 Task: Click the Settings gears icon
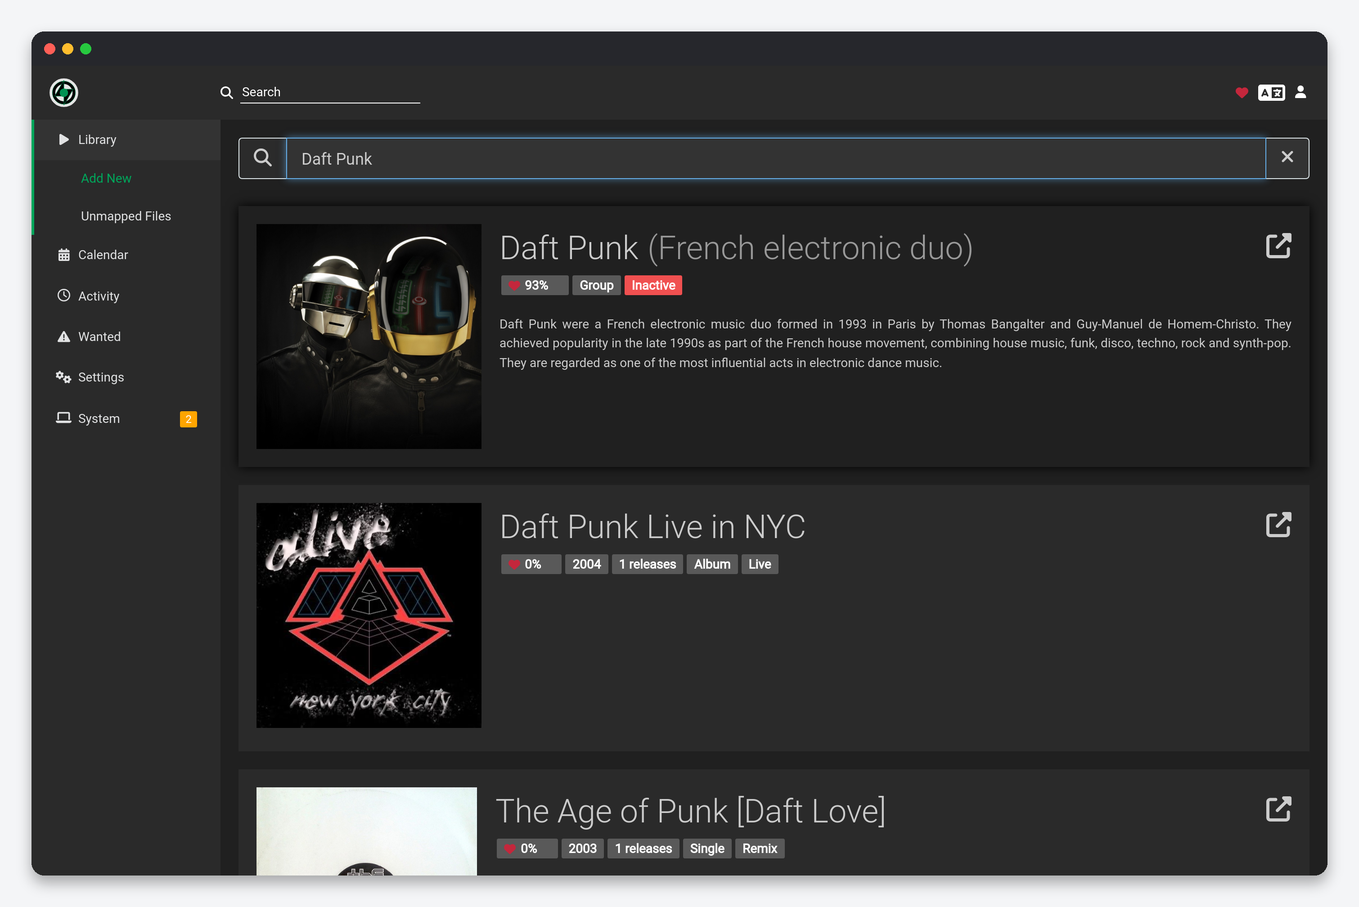tap(63, 377)
